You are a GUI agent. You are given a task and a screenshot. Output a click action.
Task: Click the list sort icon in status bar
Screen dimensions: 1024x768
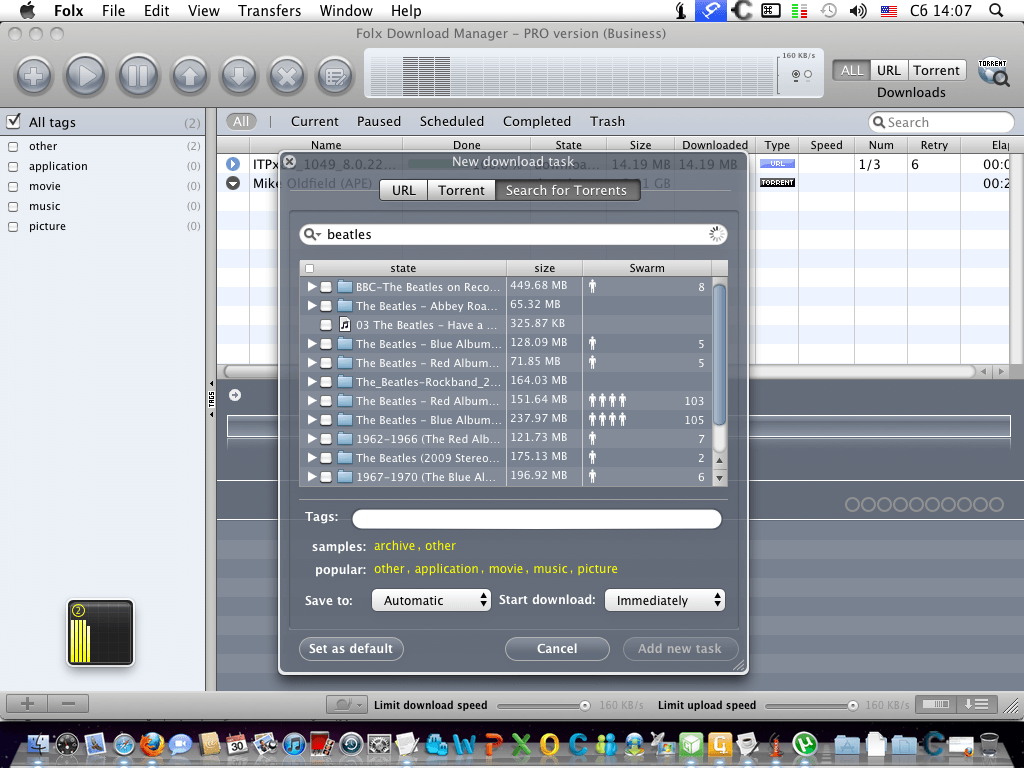pyautogui.click(x=976, y=703)
